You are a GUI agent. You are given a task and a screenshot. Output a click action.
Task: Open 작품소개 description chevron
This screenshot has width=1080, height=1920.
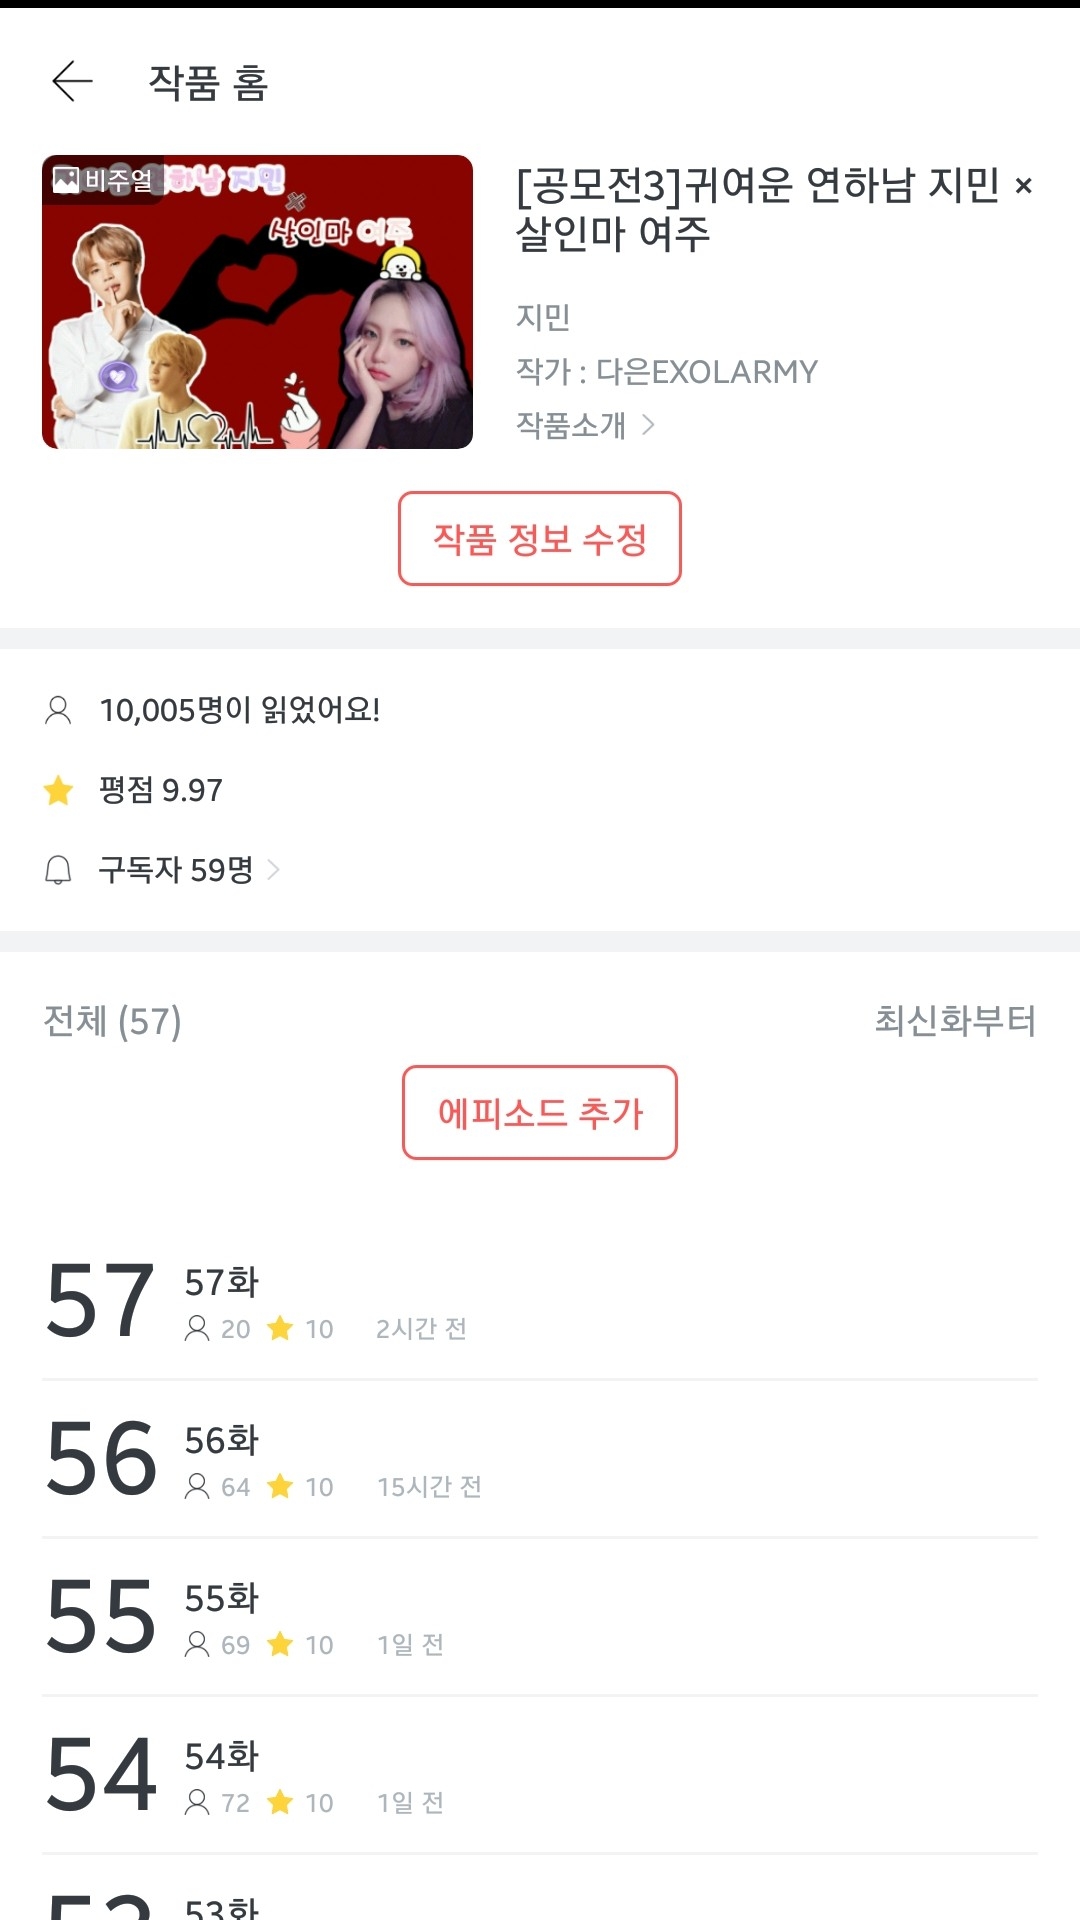pyautogui.click(x=648, y=425)
